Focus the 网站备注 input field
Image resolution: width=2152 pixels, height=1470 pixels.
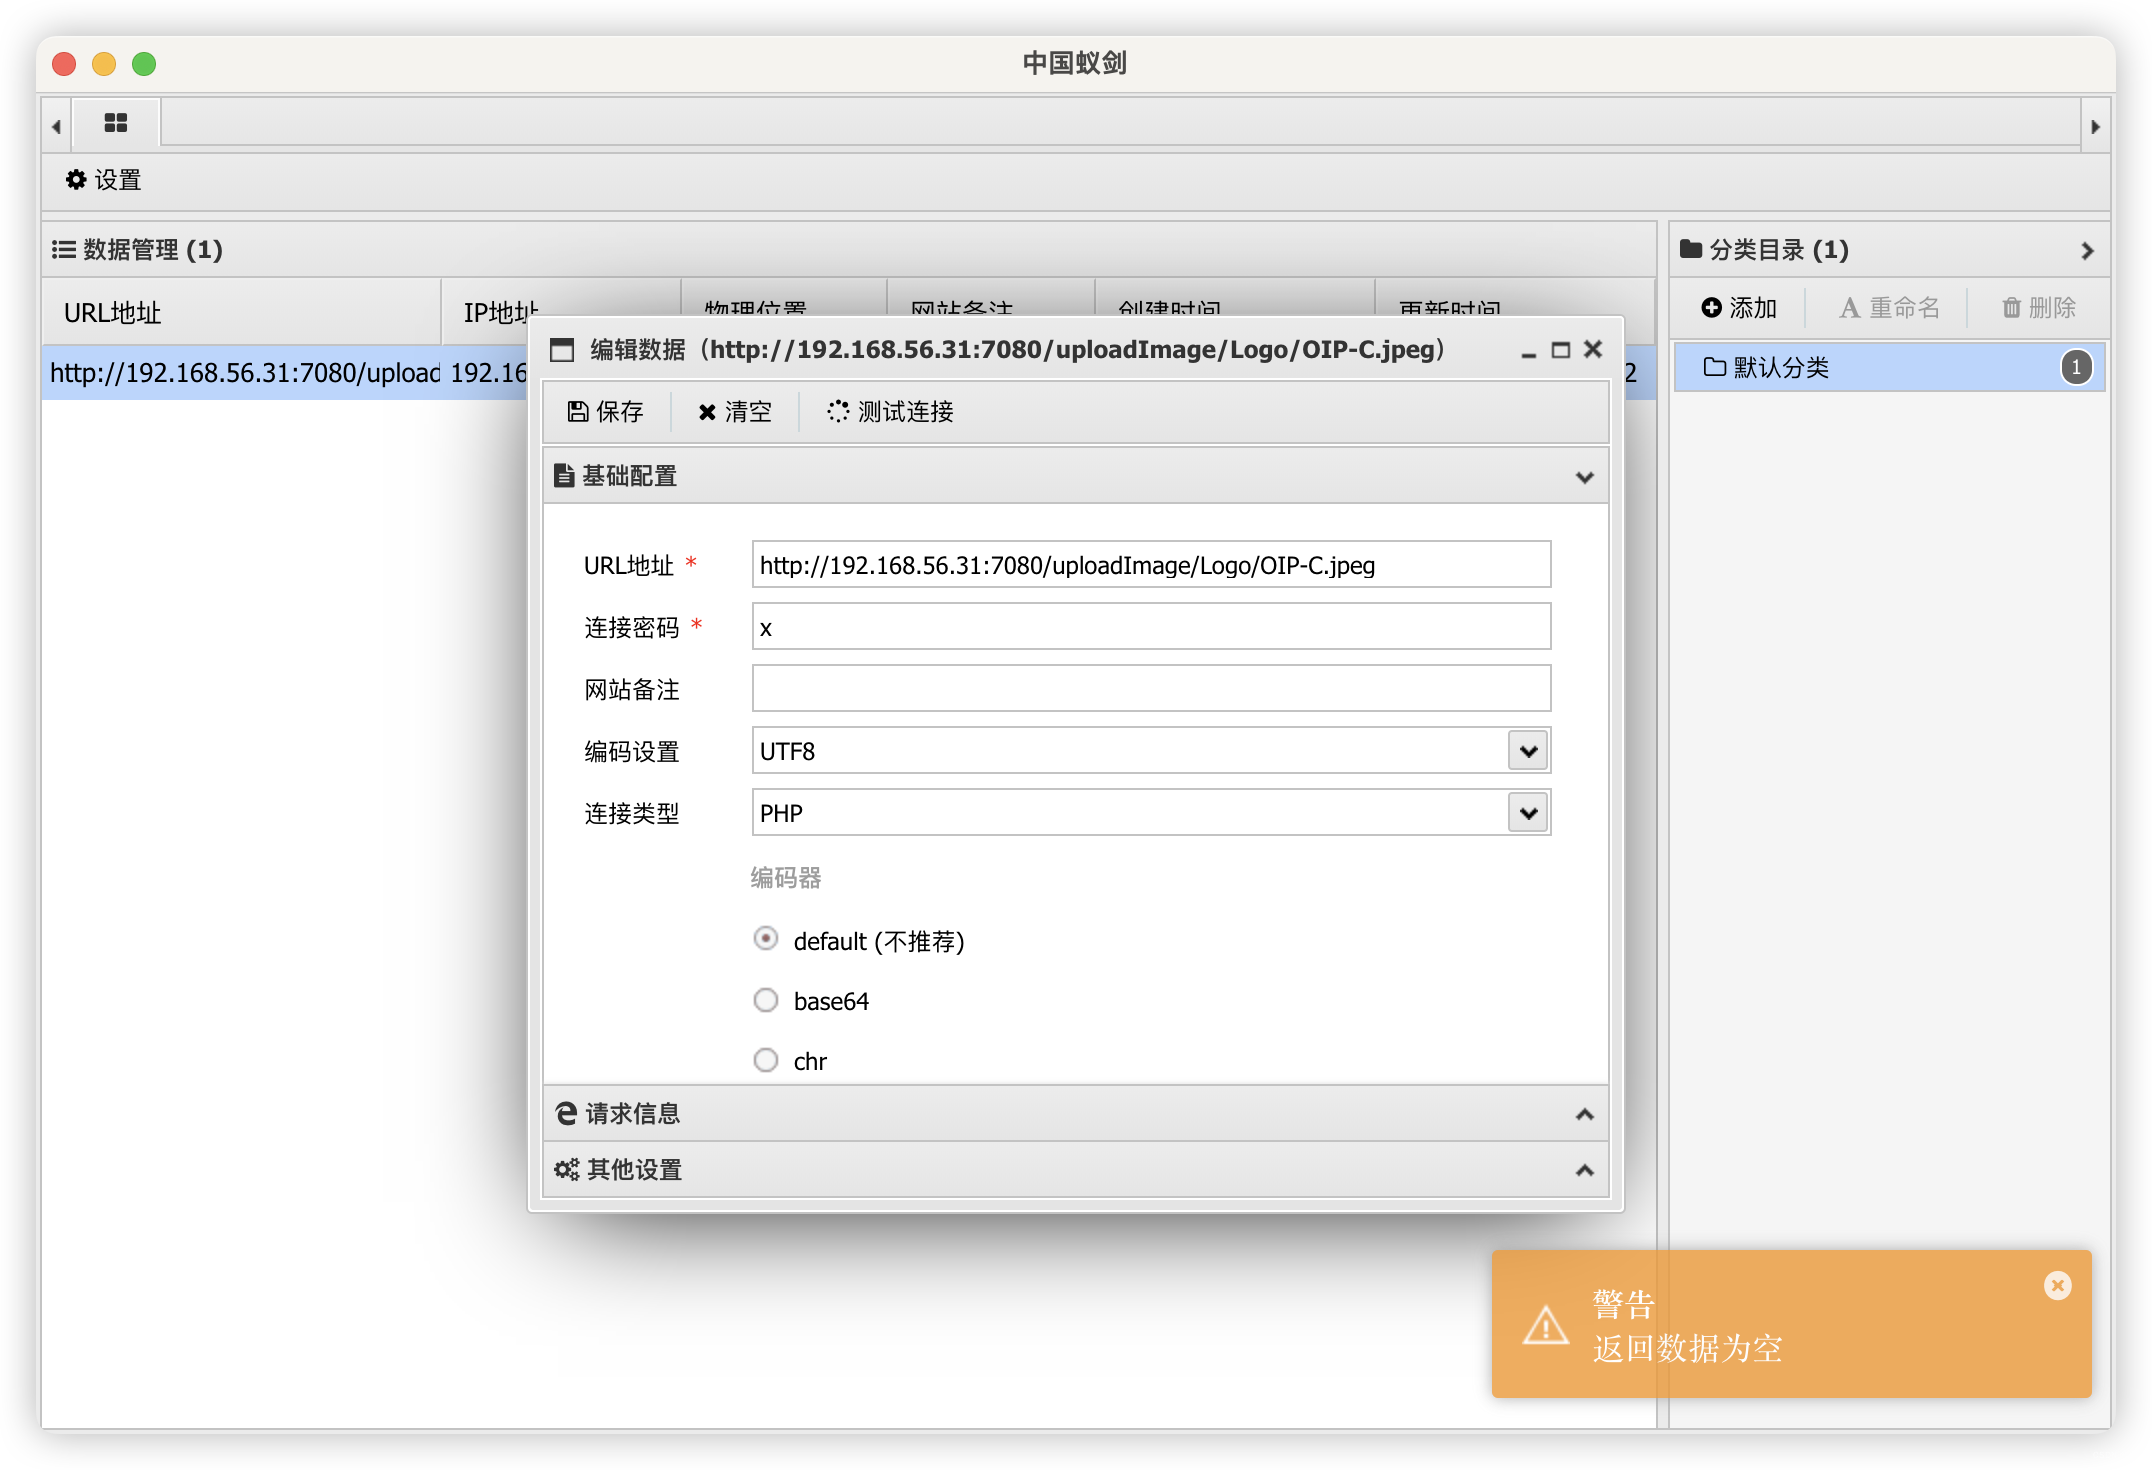coord(1151,689)
